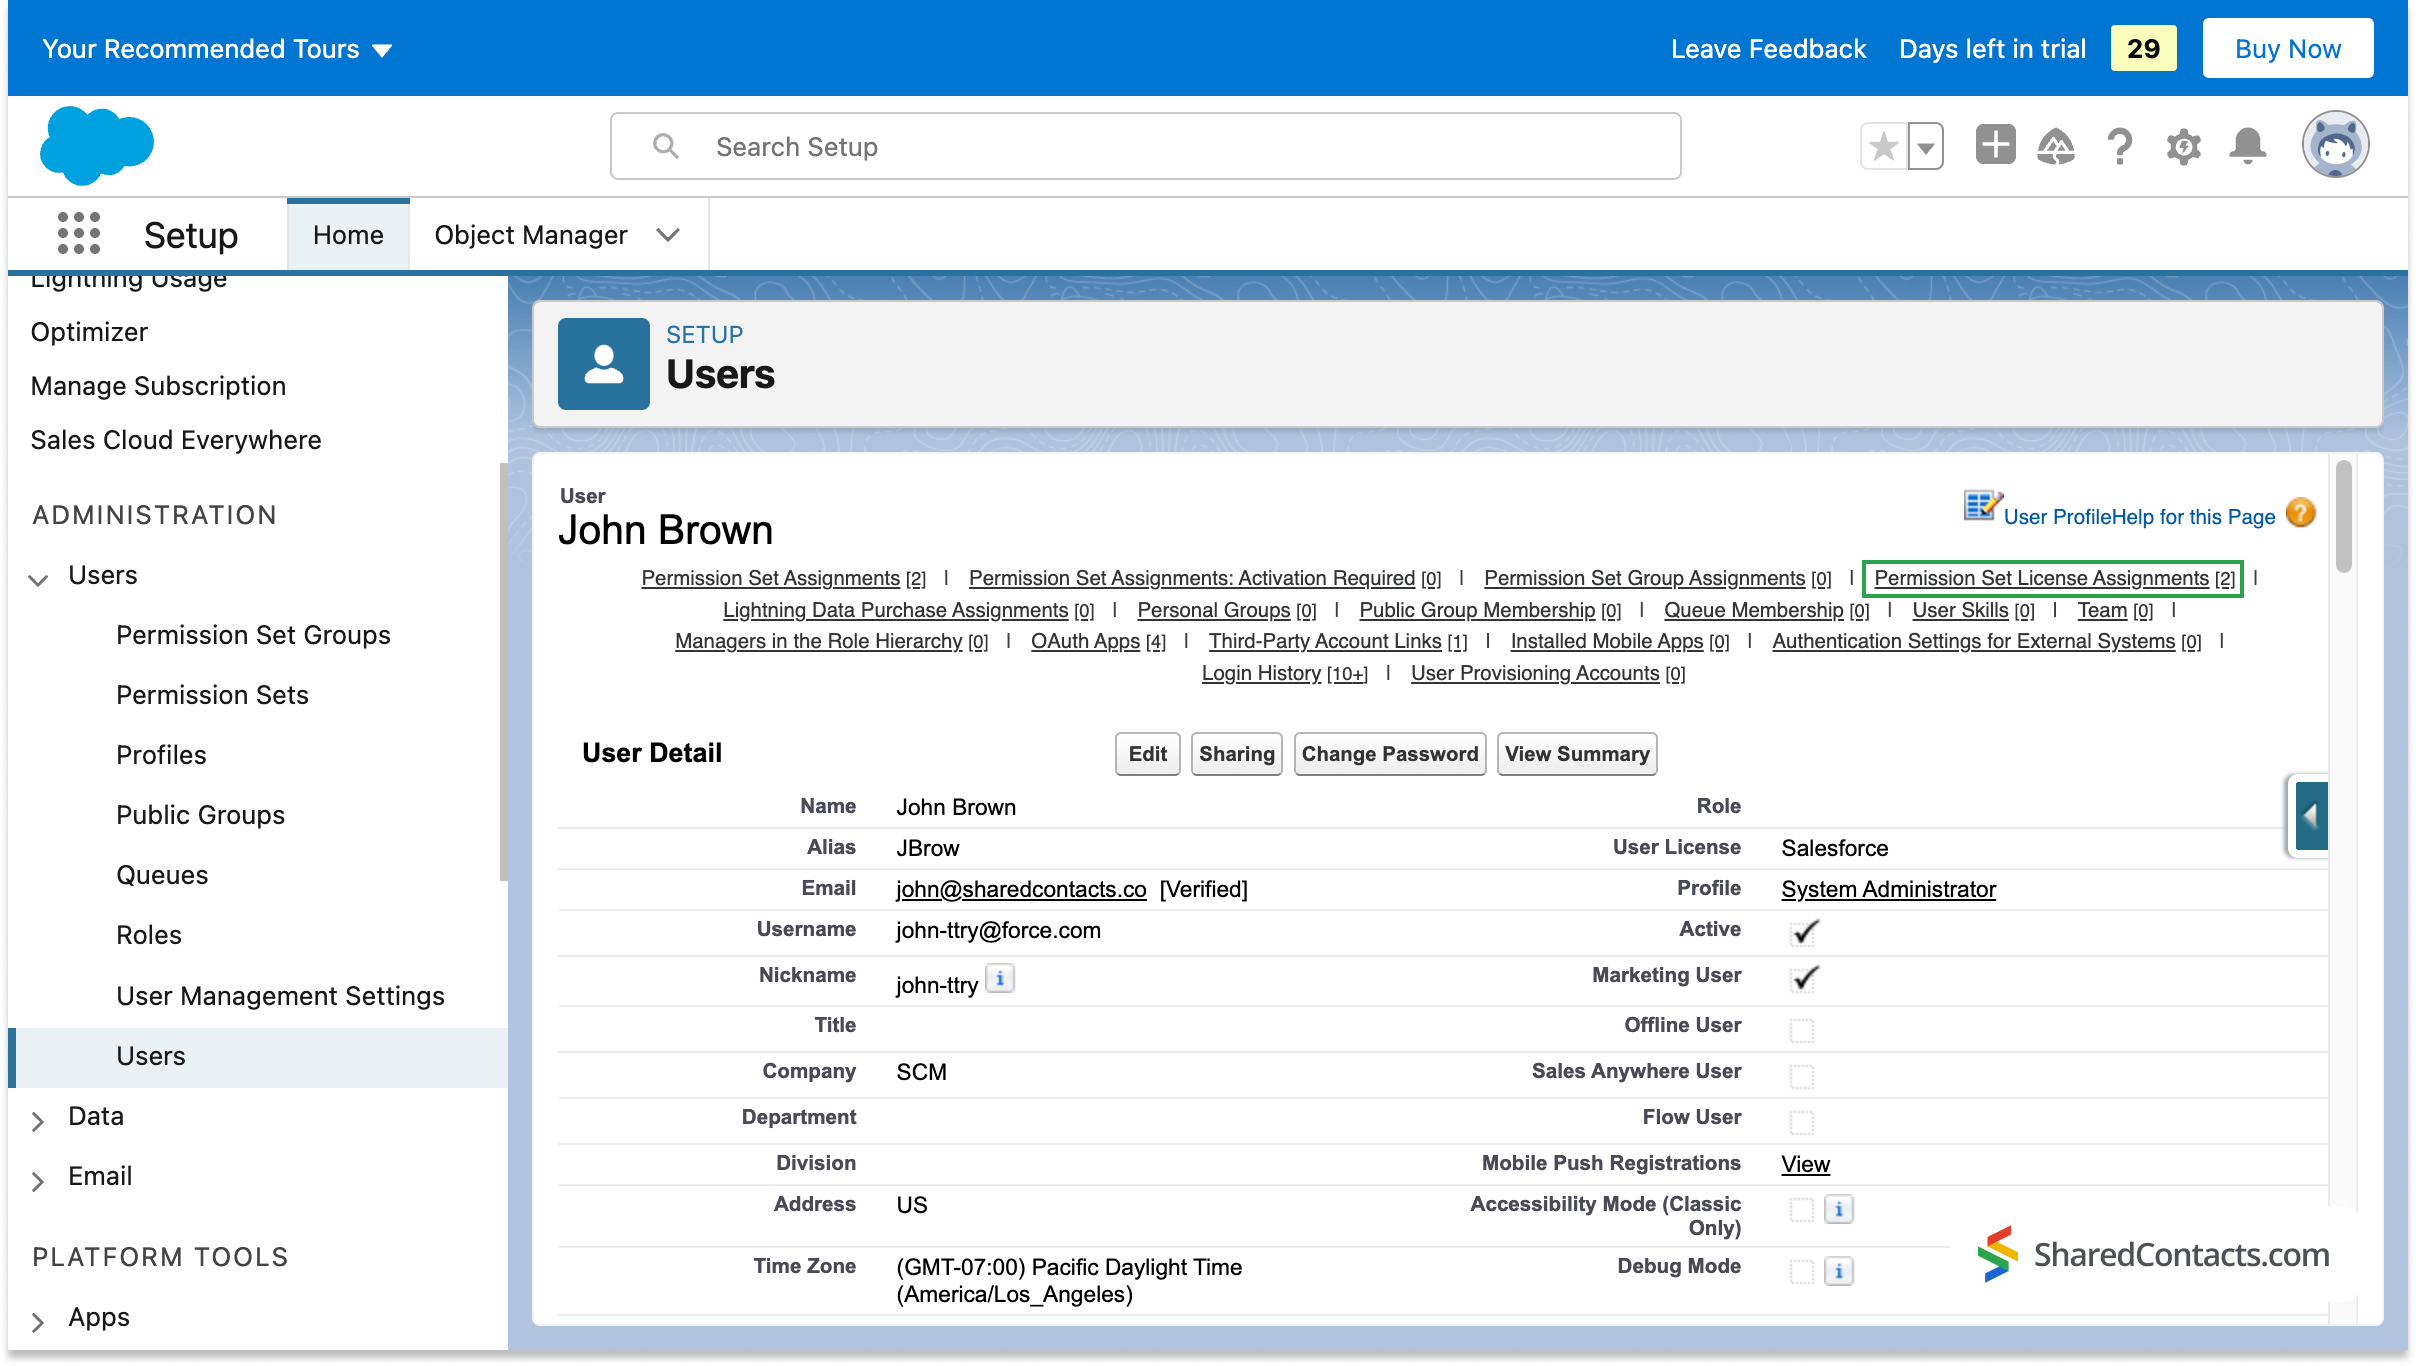
Task: Click View for Mobile Push Registrations
Action: pyautogui.click(x=1805, y=1164)
